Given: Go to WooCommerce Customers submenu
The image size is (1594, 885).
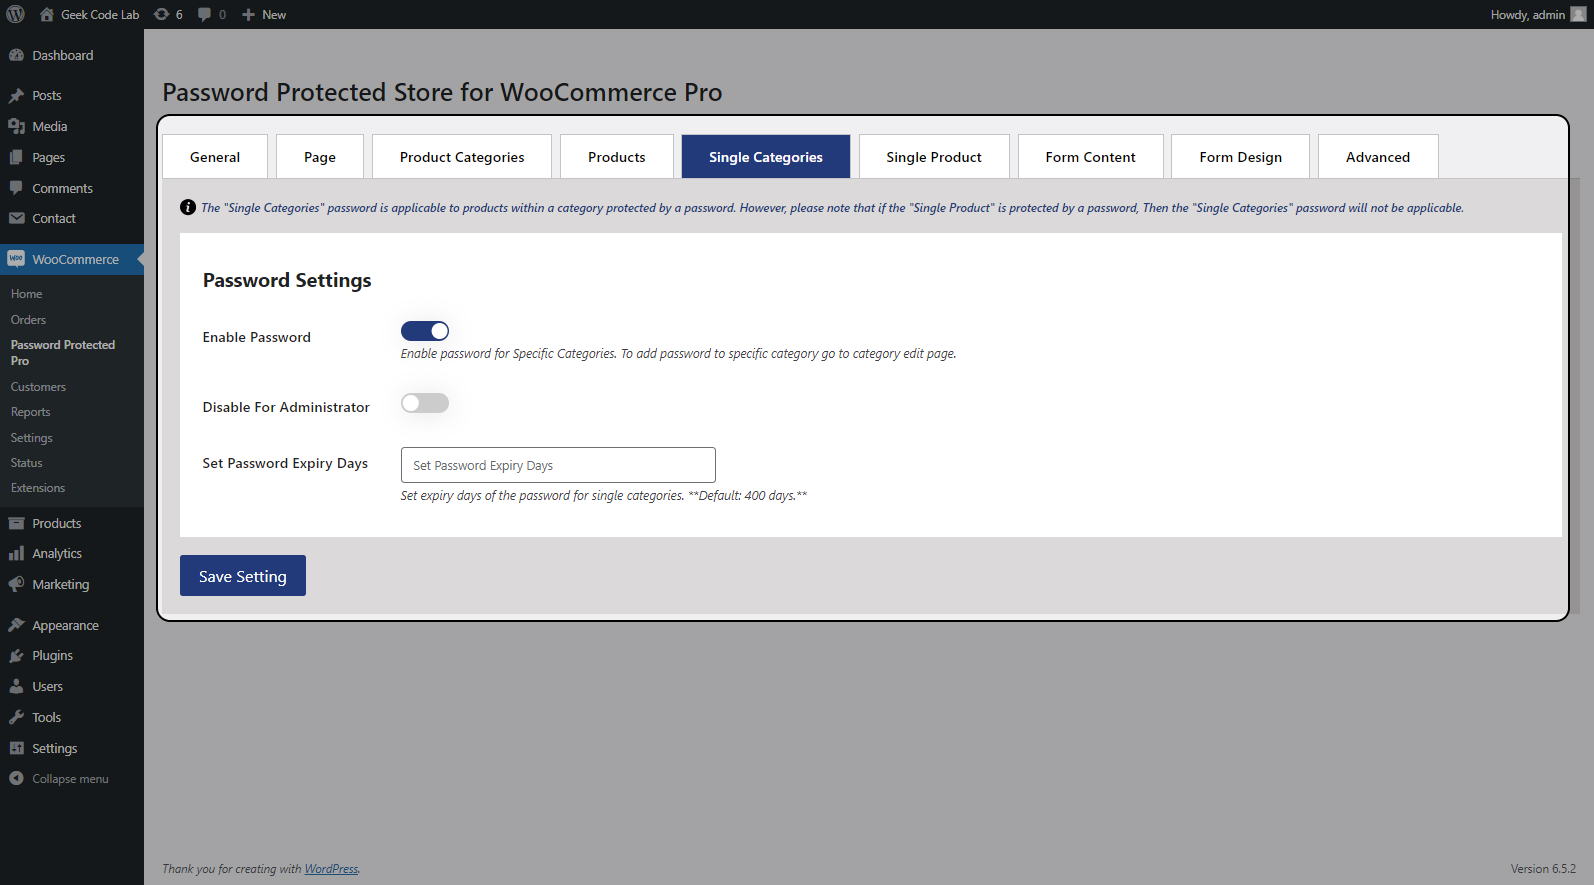Looking at the screenshot, I should point(38,387).
